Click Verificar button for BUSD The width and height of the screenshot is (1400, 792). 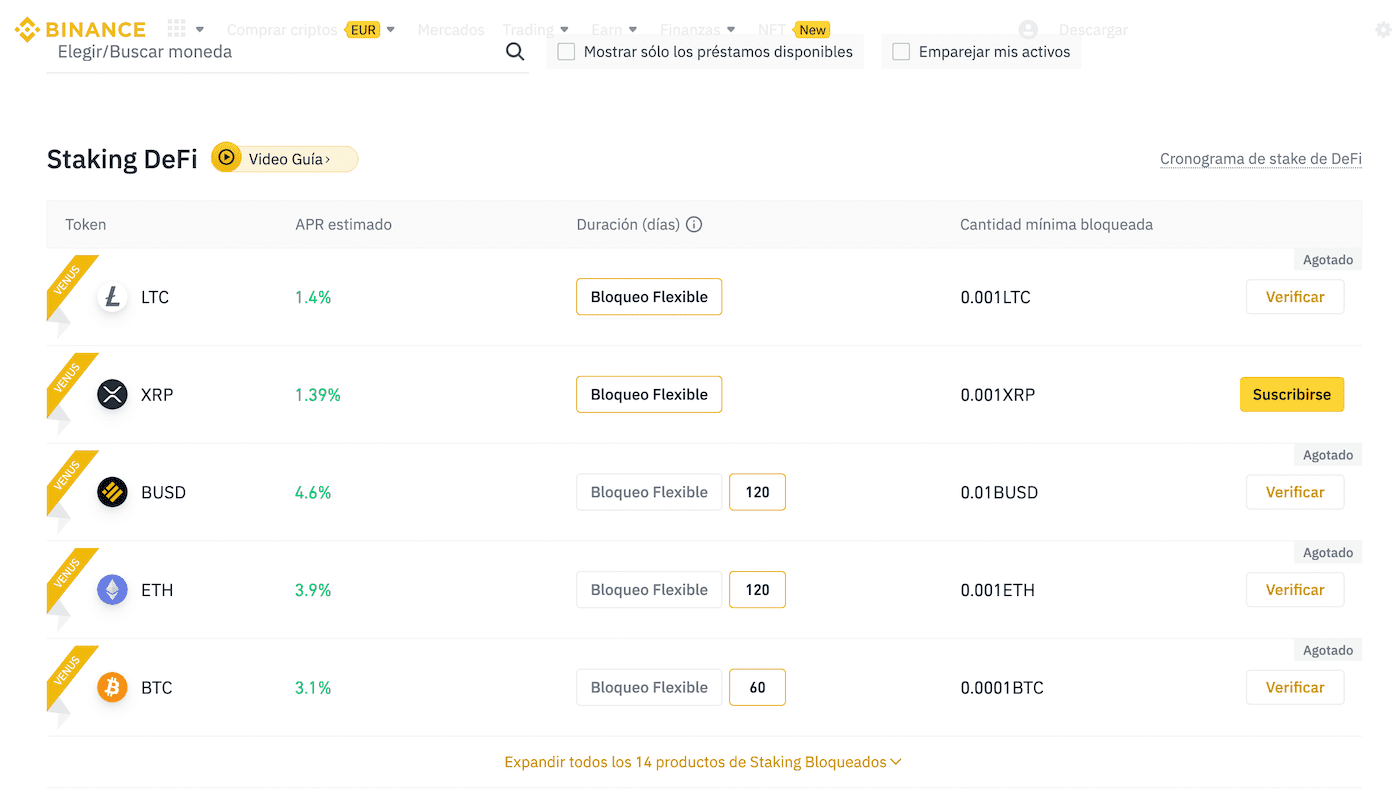[x=1295, y=492]
